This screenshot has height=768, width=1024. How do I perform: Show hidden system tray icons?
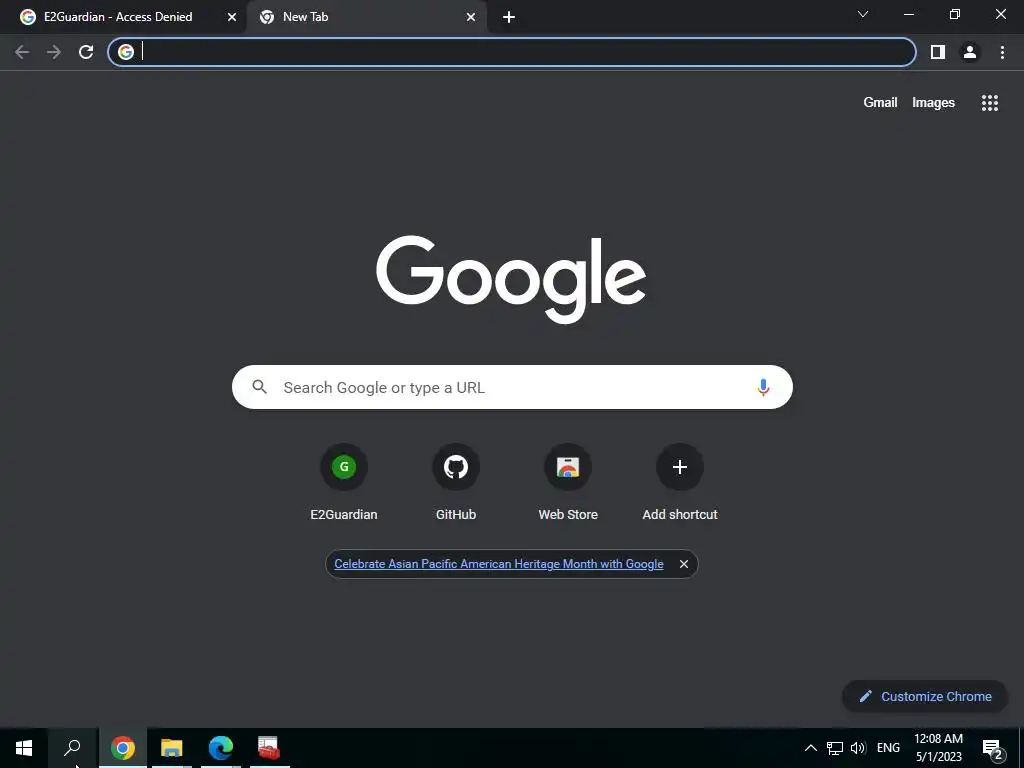[810, 748]
